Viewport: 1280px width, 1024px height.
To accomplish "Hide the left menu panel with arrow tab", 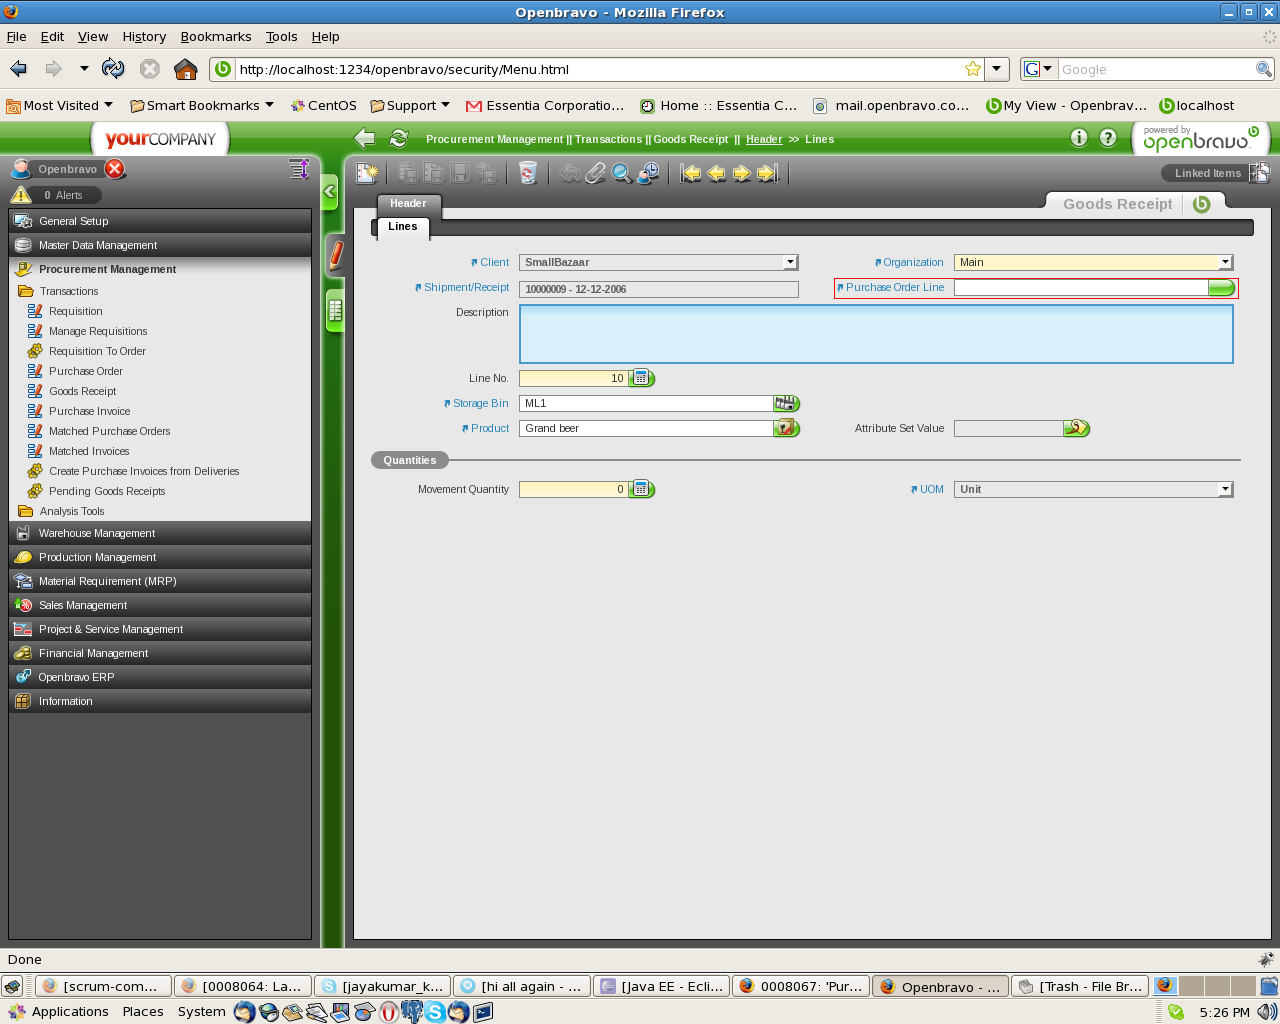I will pyautogui.click(x=330, y=191).
